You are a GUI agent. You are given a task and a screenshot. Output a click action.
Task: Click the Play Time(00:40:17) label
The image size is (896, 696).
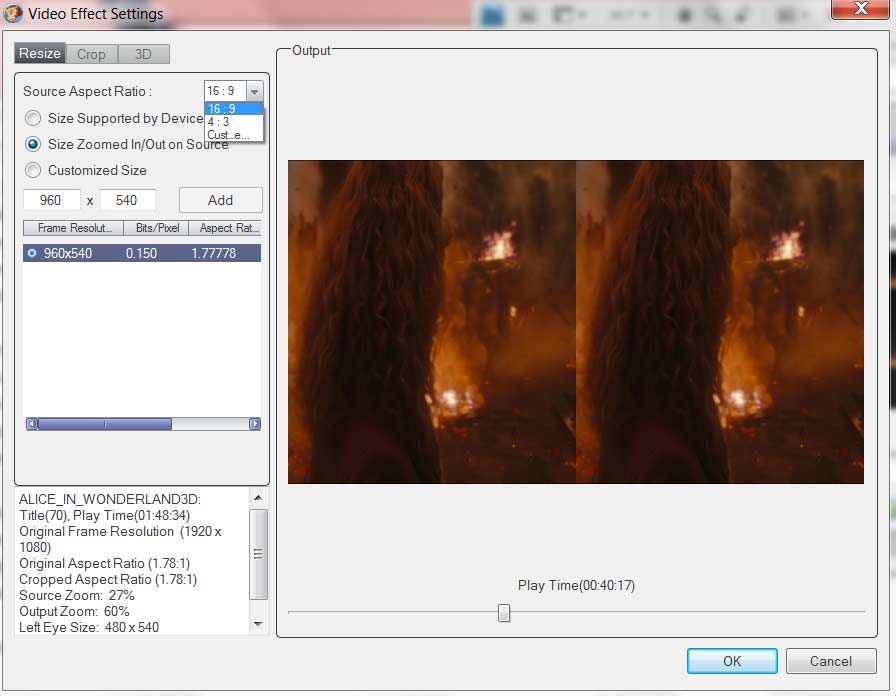coord(576,586)
